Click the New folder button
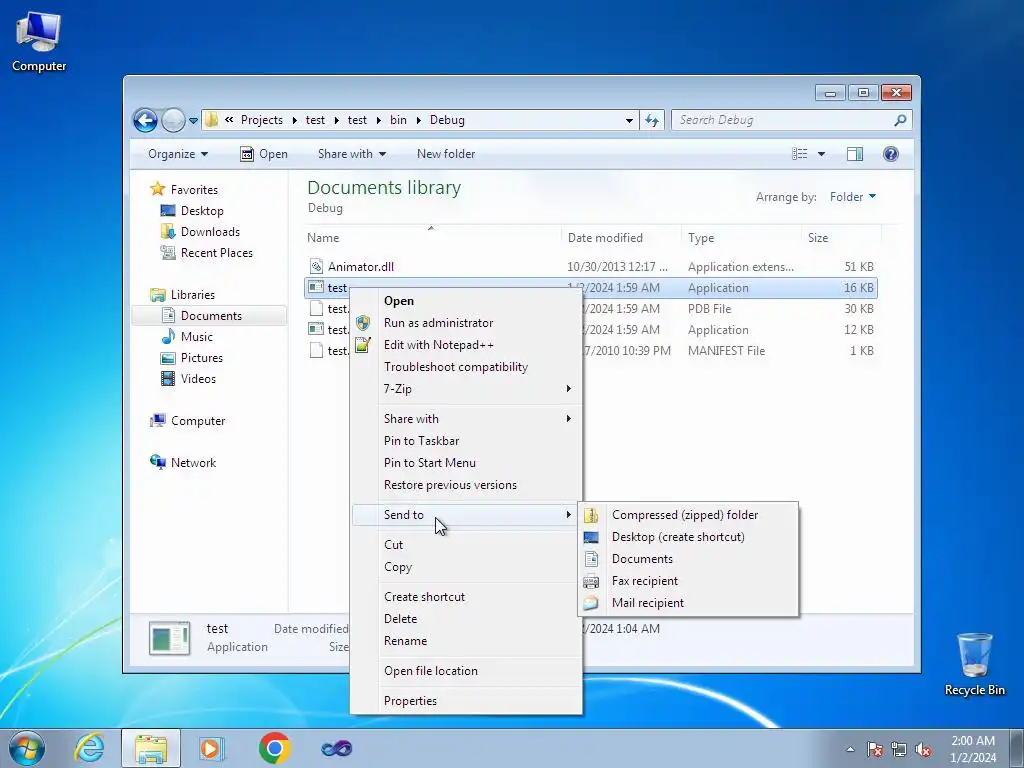Image resolution: width=1024 pixels, height=768 pixels. coord(446,154)
